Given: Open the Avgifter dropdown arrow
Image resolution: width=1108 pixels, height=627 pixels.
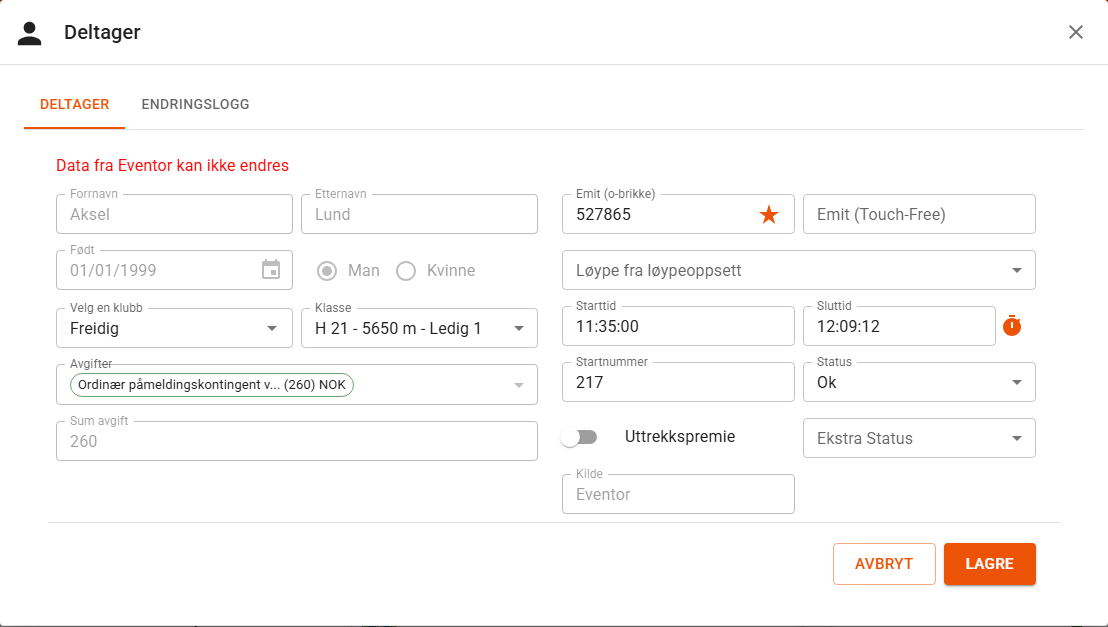Looking at the screenshot, I should pos(519,385).
